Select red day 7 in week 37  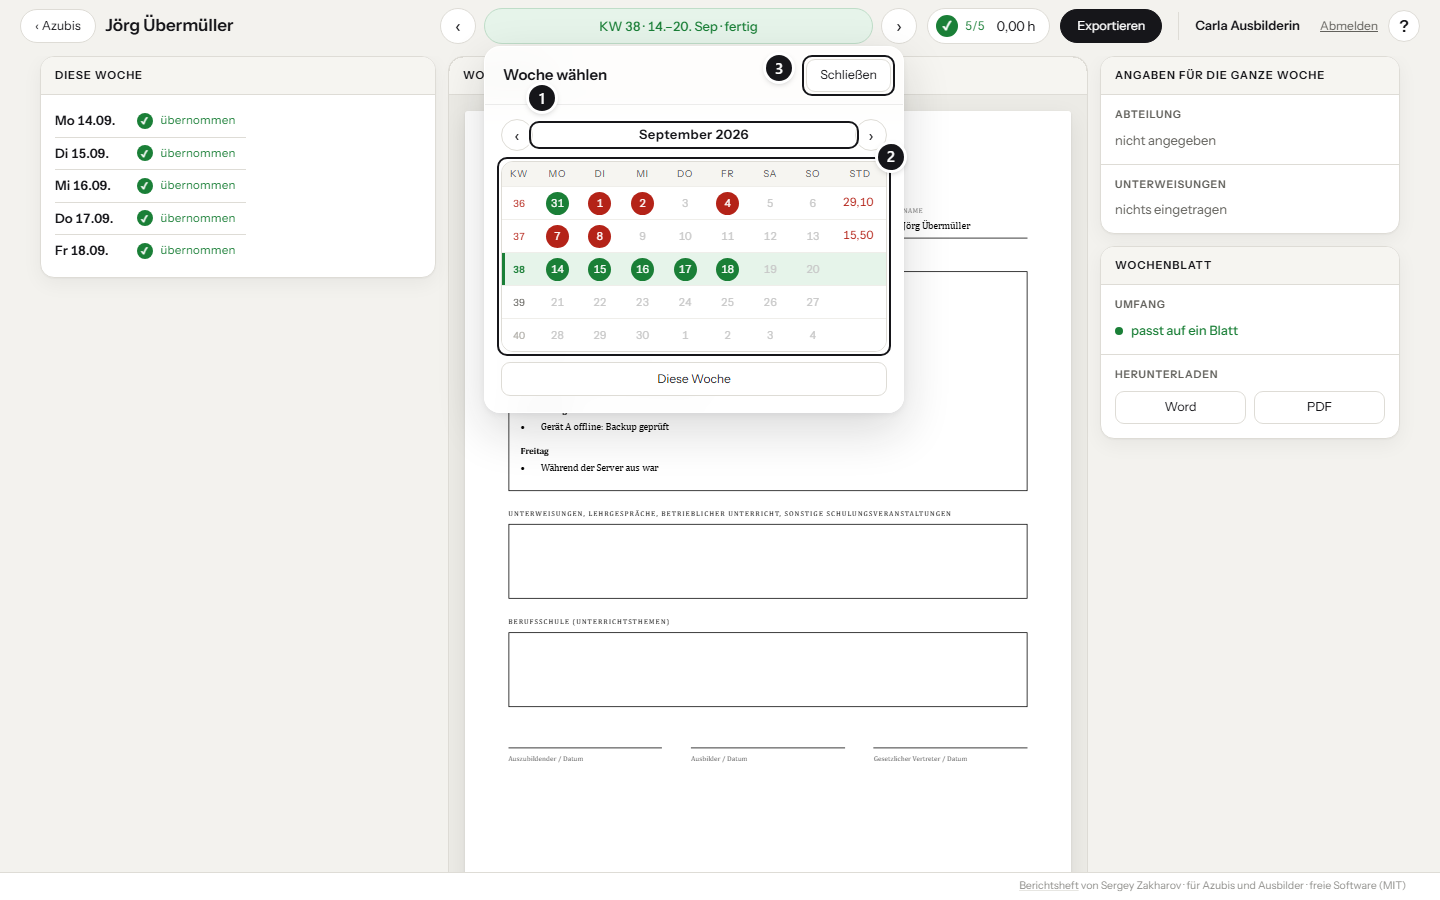tap(557, 236)
